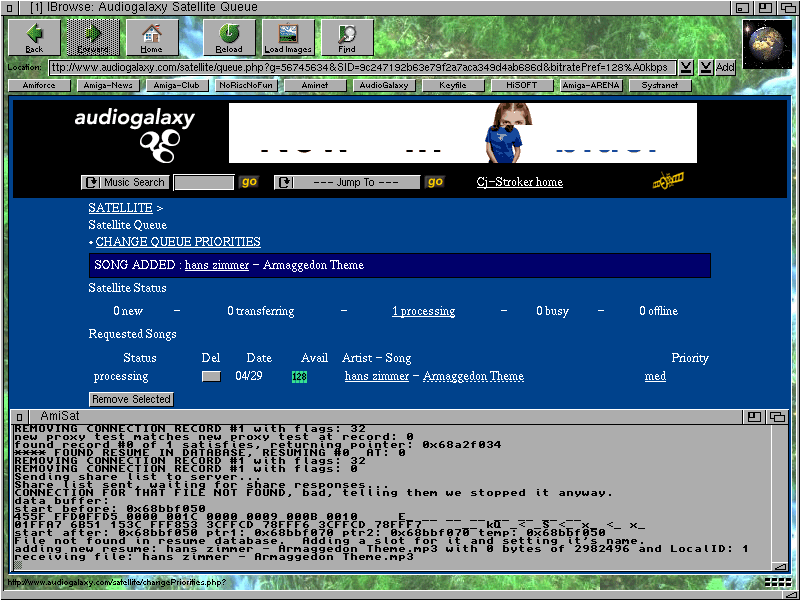Open the Jump To selector
800x600 pixels.
pyautogui.click(x=347, y=182)
